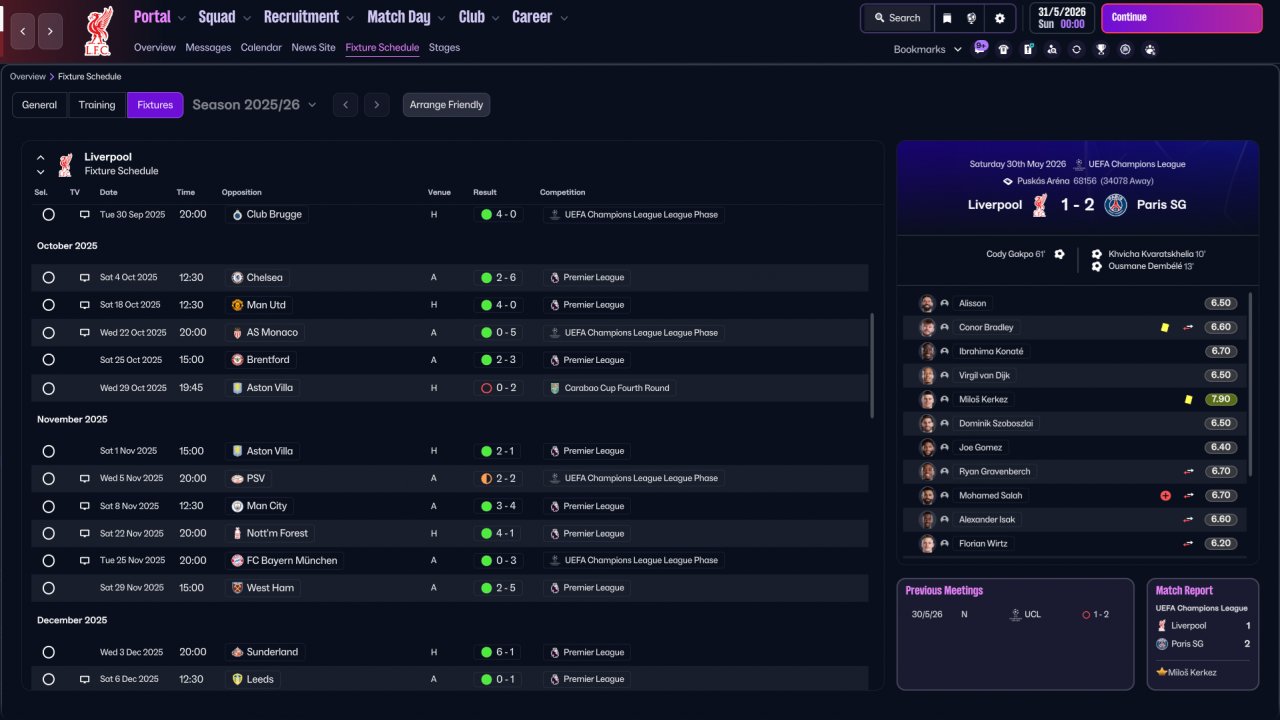Image resolution: width=1280 pixels, height=720 pixels.
Task: Select the AS Monaco fixture radio button
Action: coord(48,332)
